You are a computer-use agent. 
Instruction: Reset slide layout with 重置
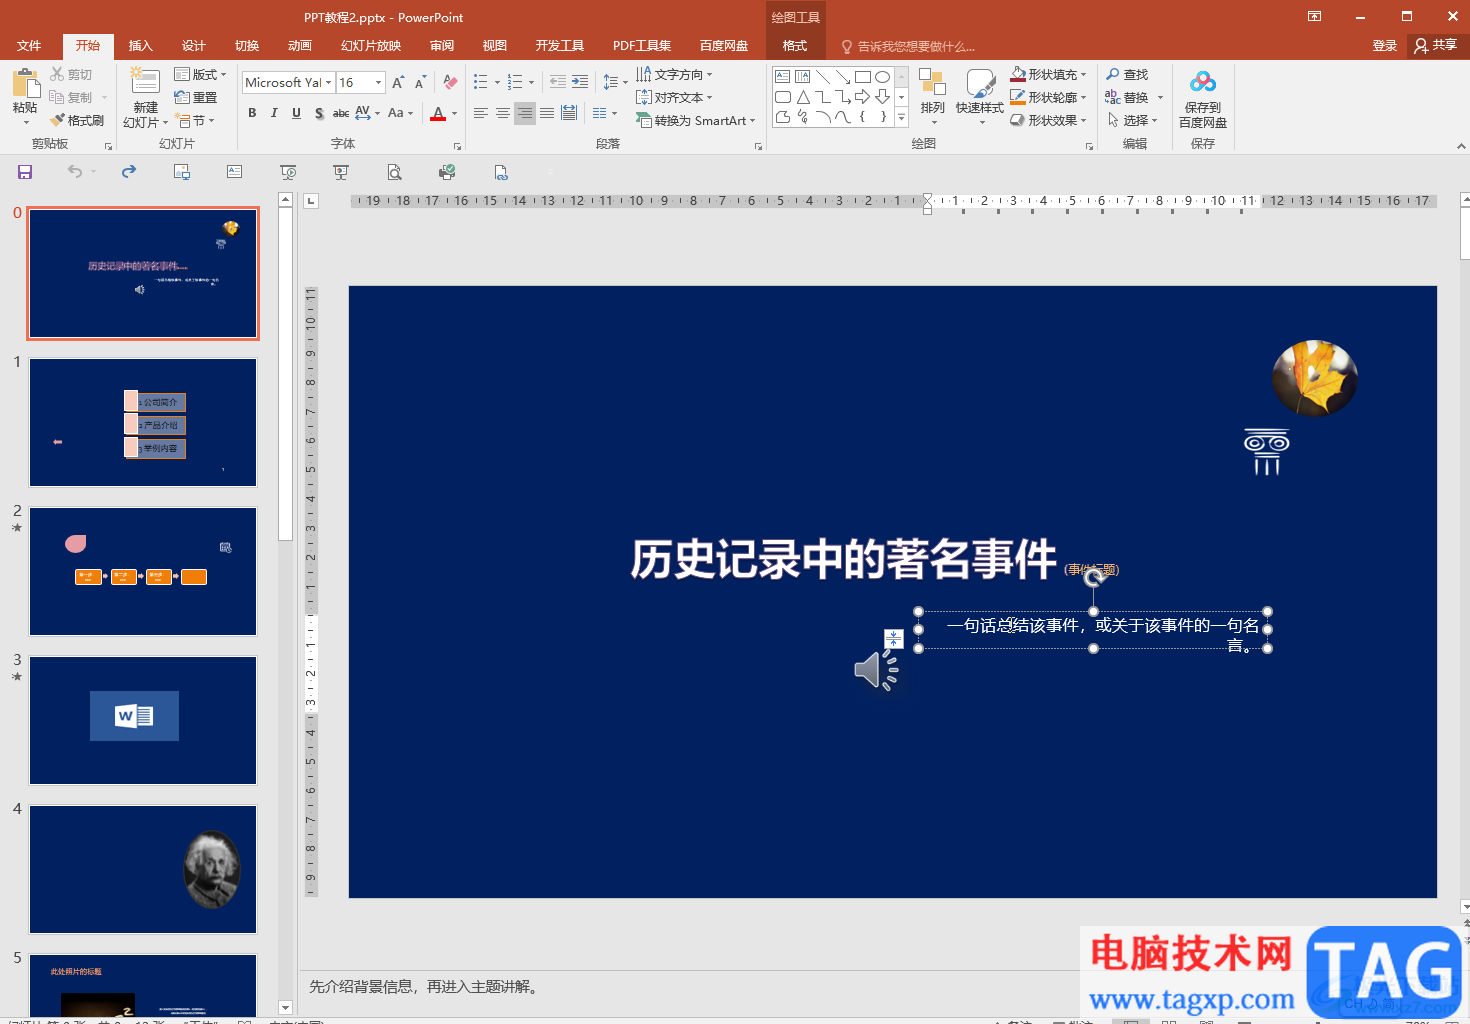click(x=196, y=97)
